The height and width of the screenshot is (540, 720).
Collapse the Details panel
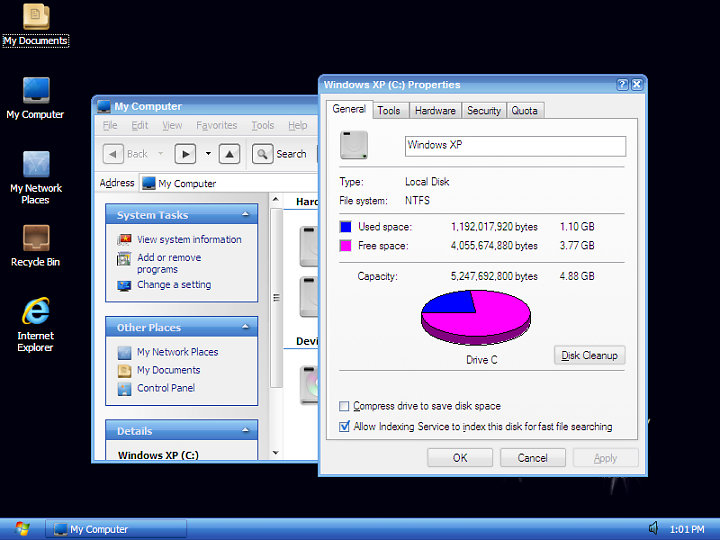[x=245, y=430]
